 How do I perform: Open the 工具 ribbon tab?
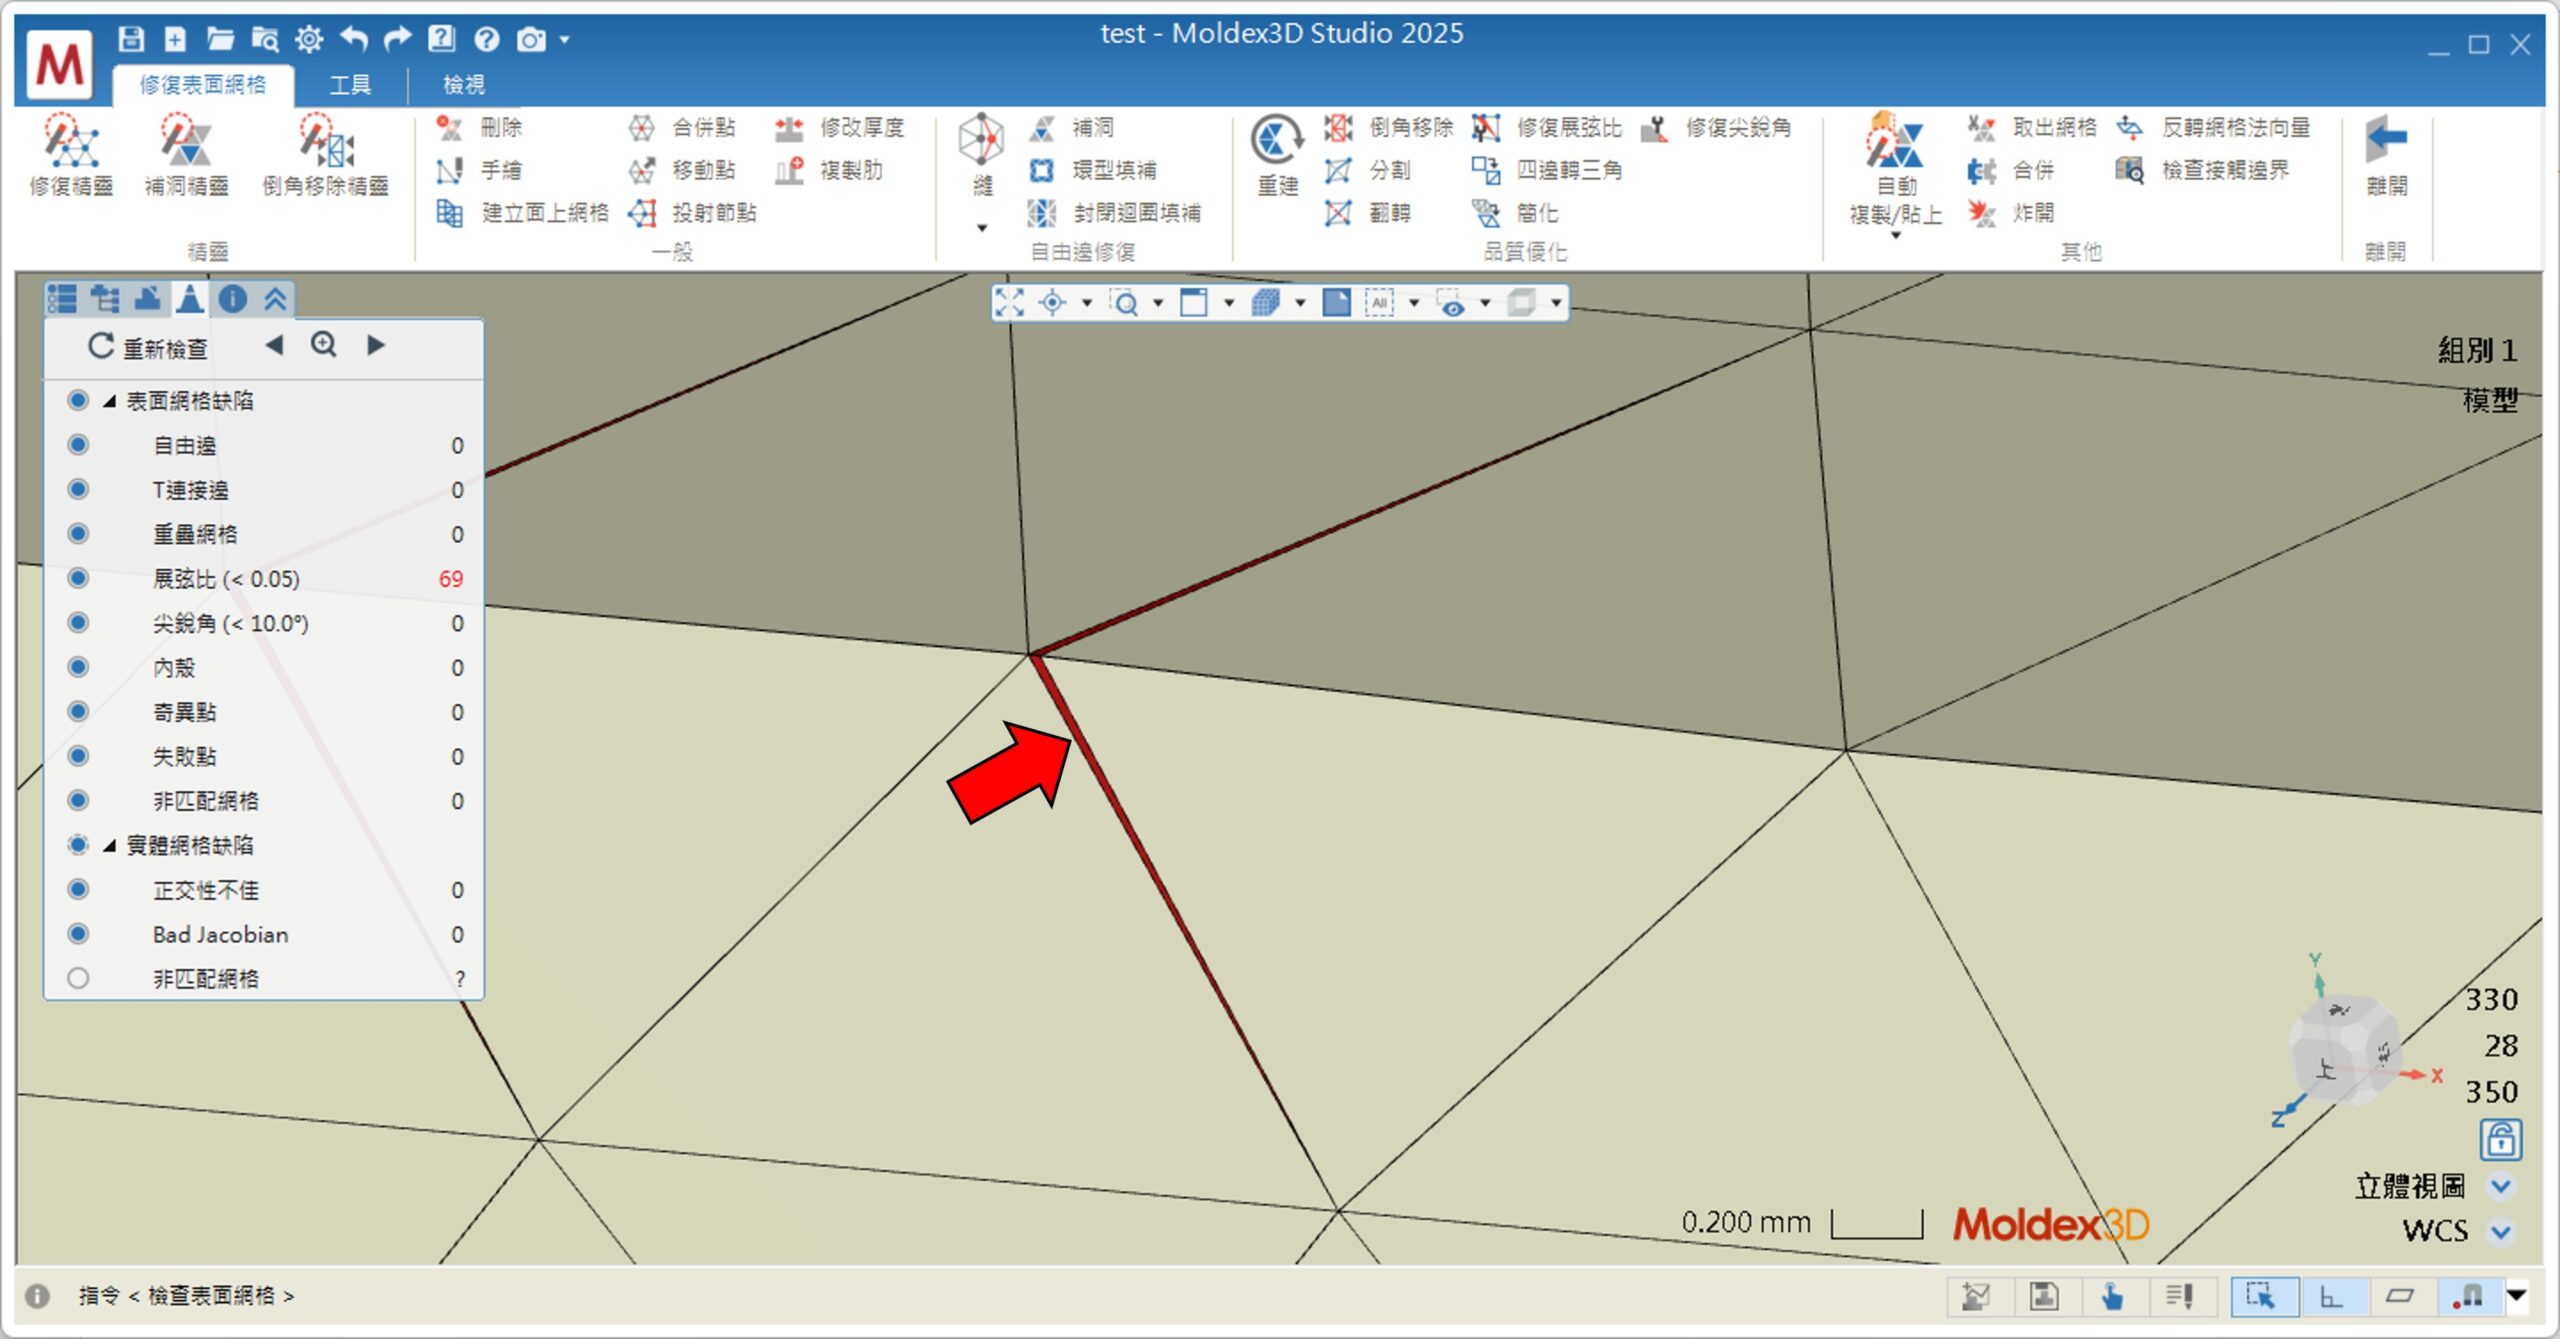click(350, 84)
